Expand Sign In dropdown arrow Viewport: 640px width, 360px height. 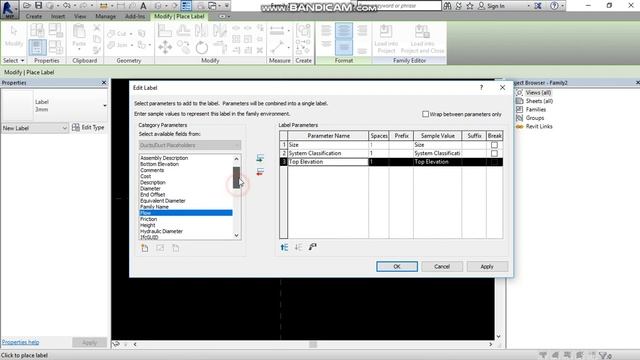click(x=529, y=6)
